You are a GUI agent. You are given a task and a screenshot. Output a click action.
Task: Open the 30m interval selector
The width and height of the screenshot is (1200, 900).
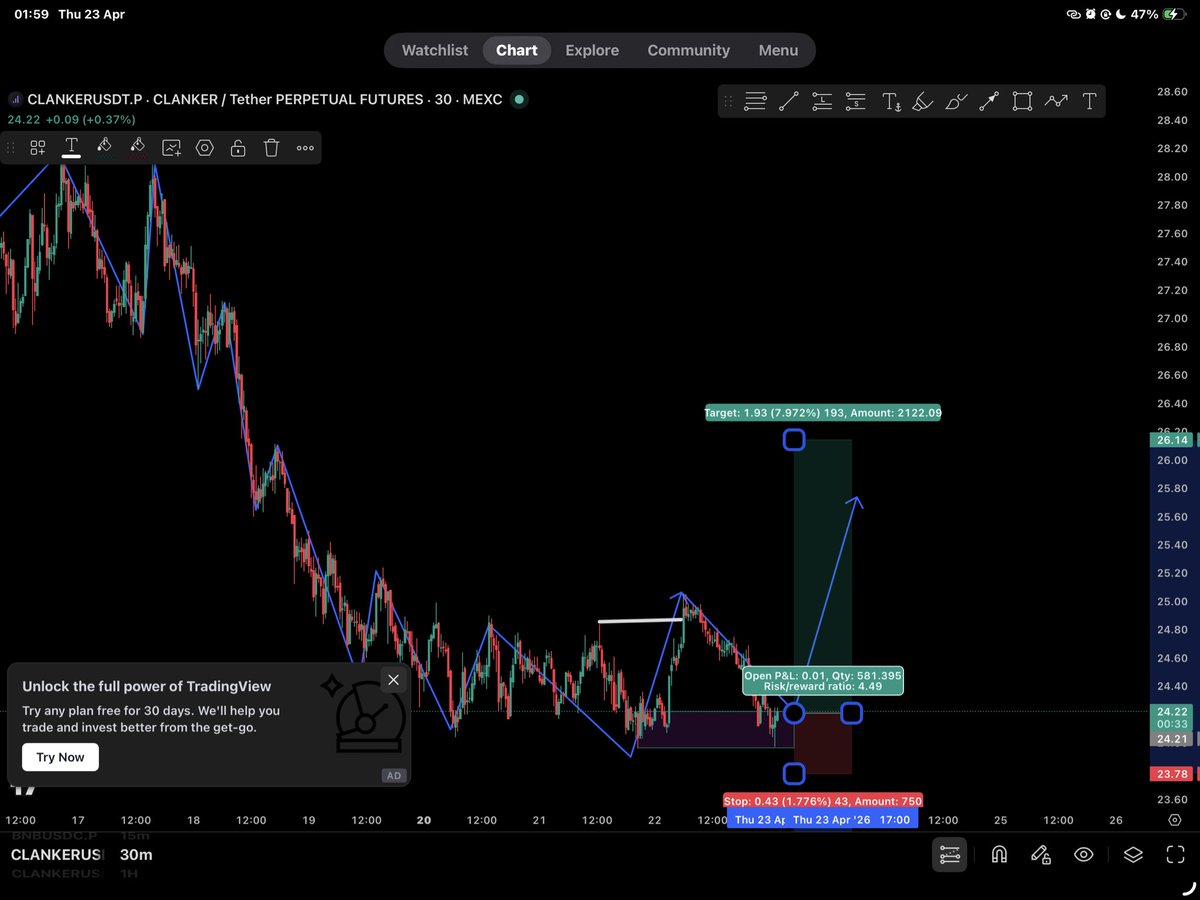(x=136, y=855)
